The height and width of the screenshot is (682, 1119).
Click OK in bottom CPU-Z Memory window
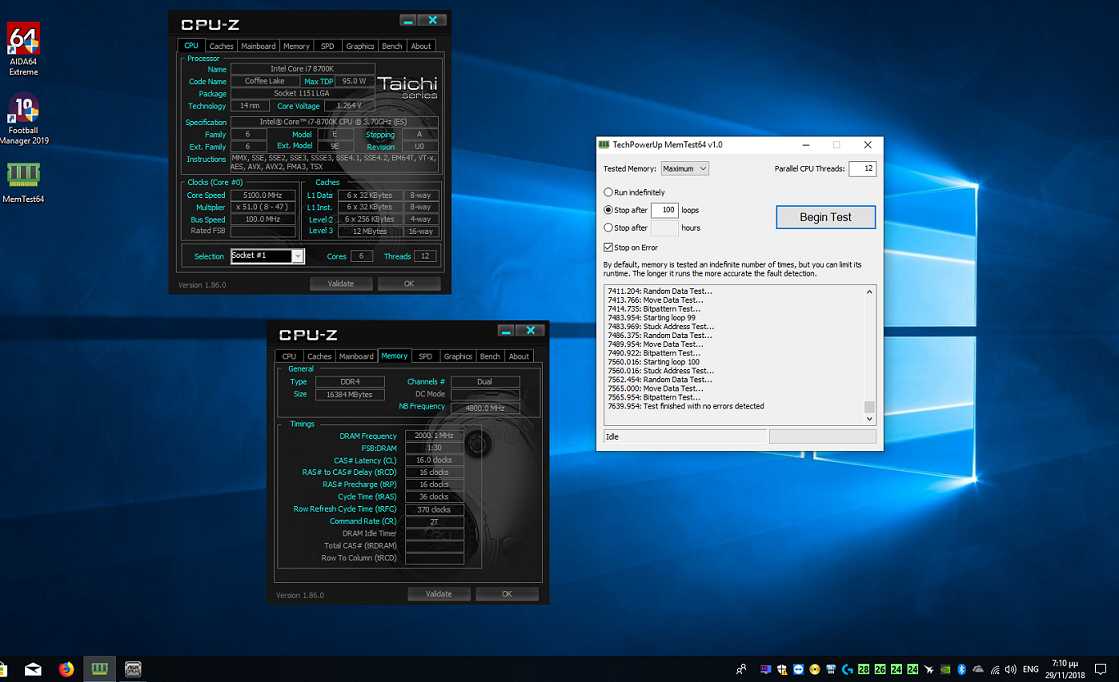tap(507, 594)
